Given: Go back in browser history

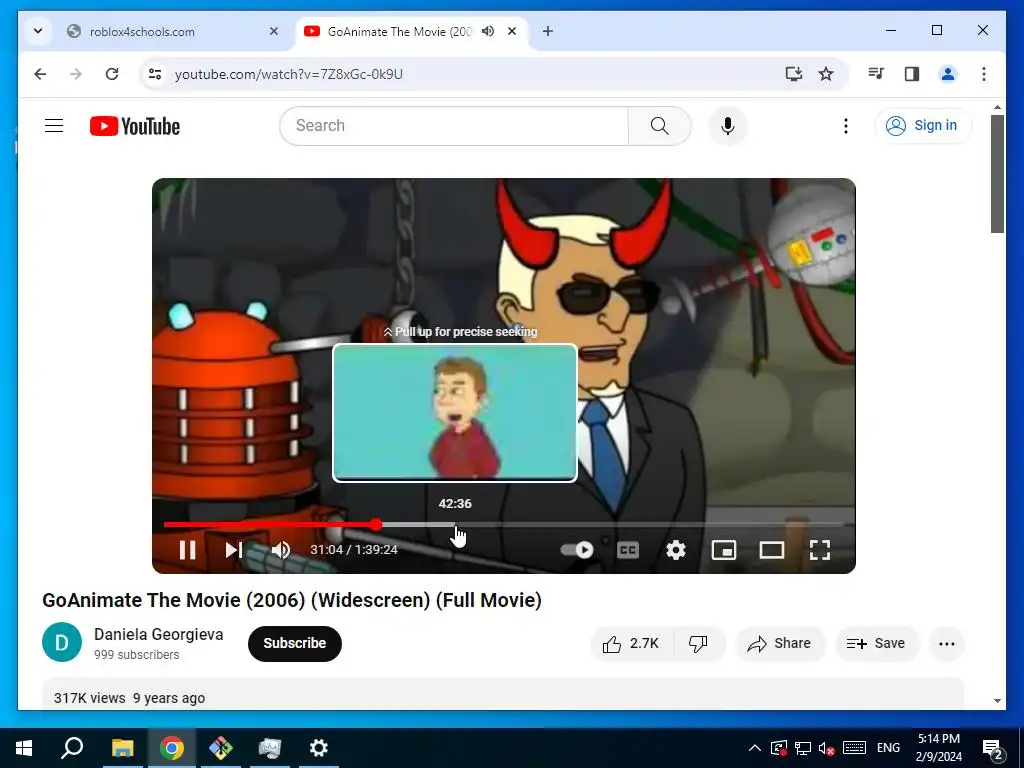Looking at the screenshot, I should (x=40, y=74).
